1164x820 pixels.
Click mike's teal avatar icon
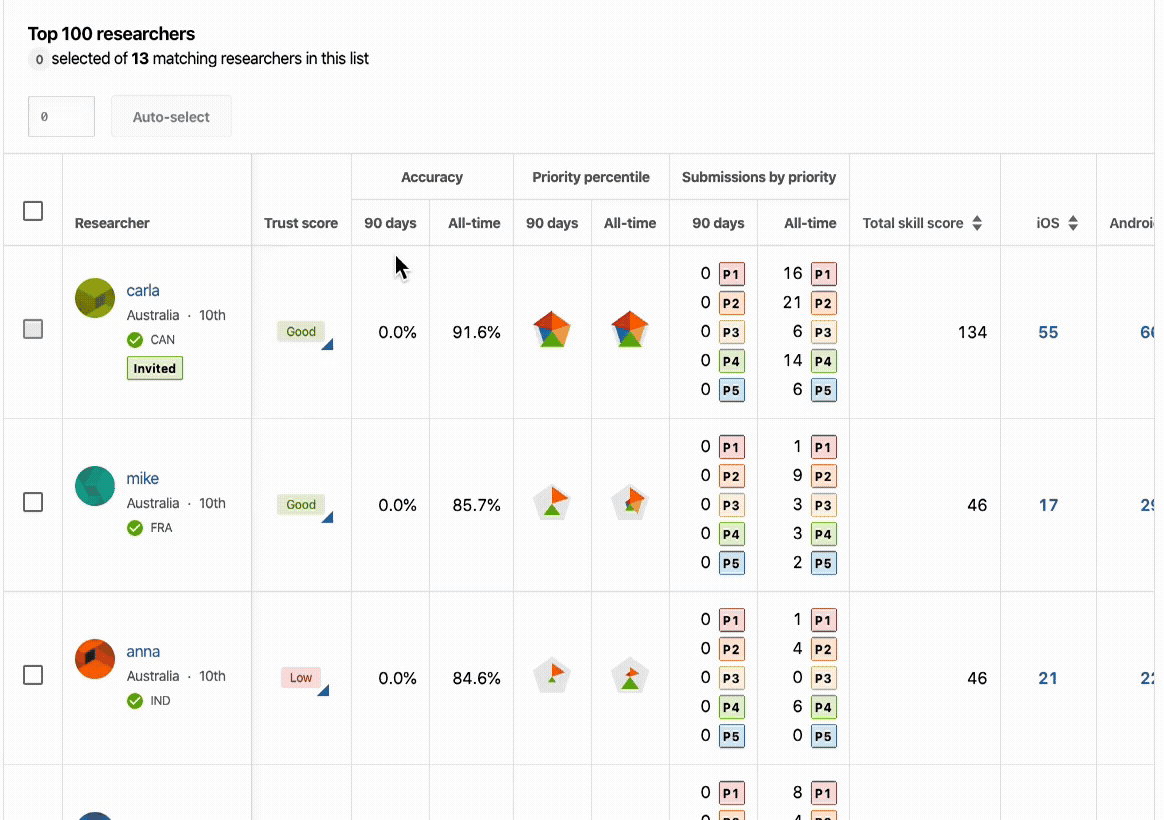[95, 486]
